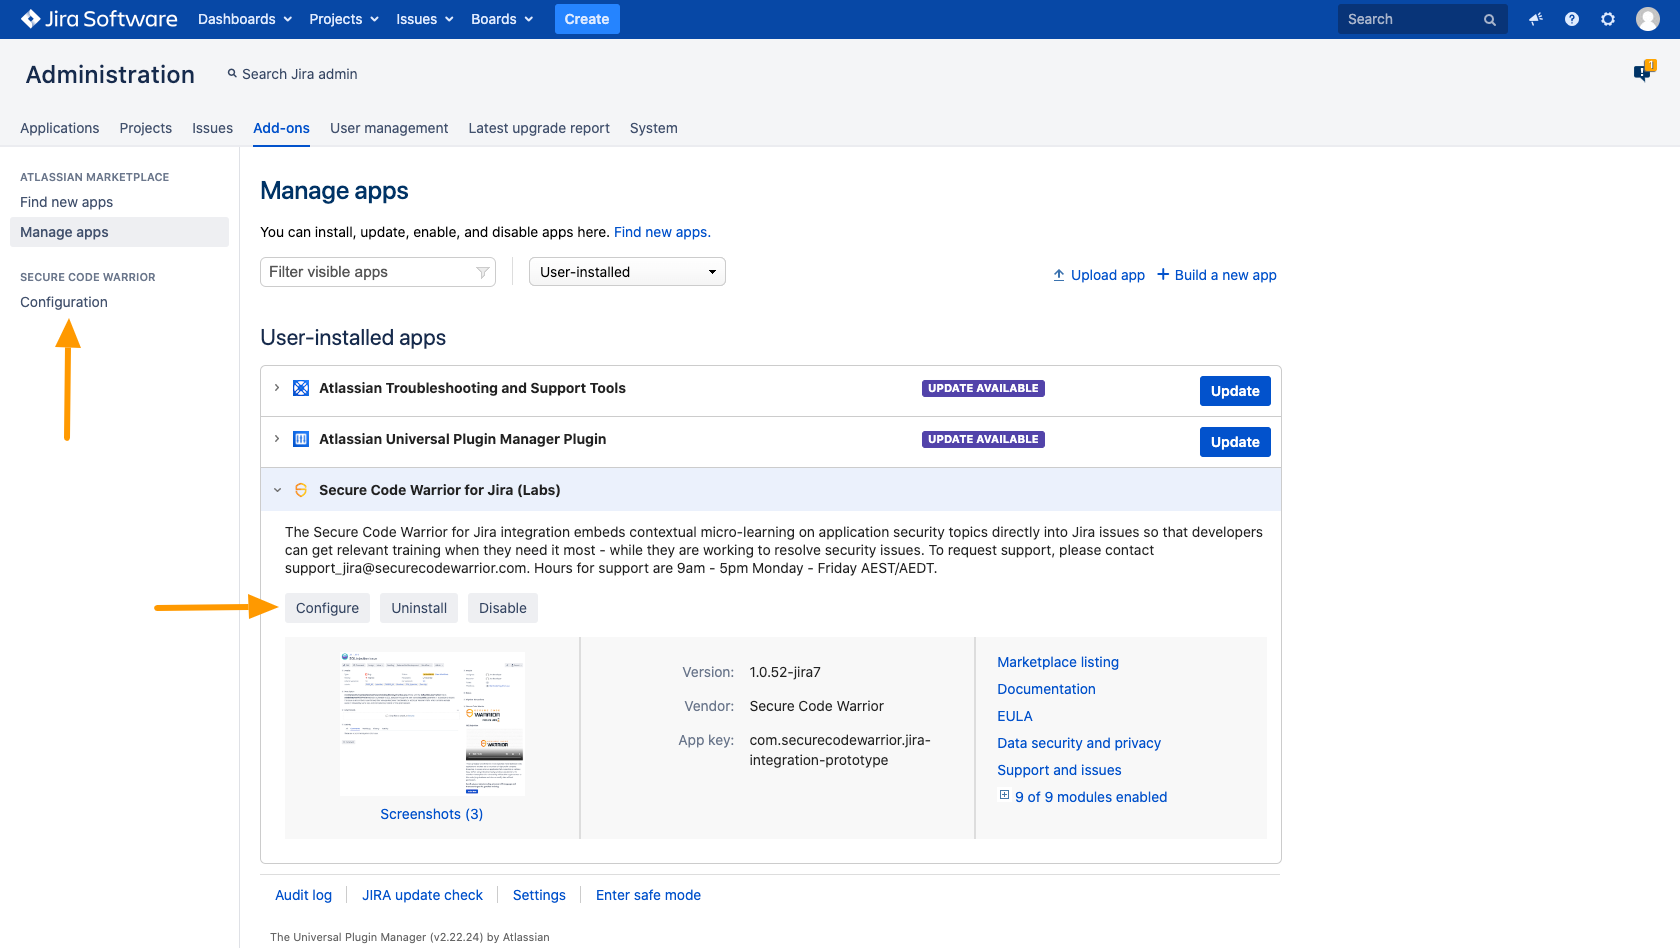
Task: Open the notifications megaphone icon
Action: 1536,19
